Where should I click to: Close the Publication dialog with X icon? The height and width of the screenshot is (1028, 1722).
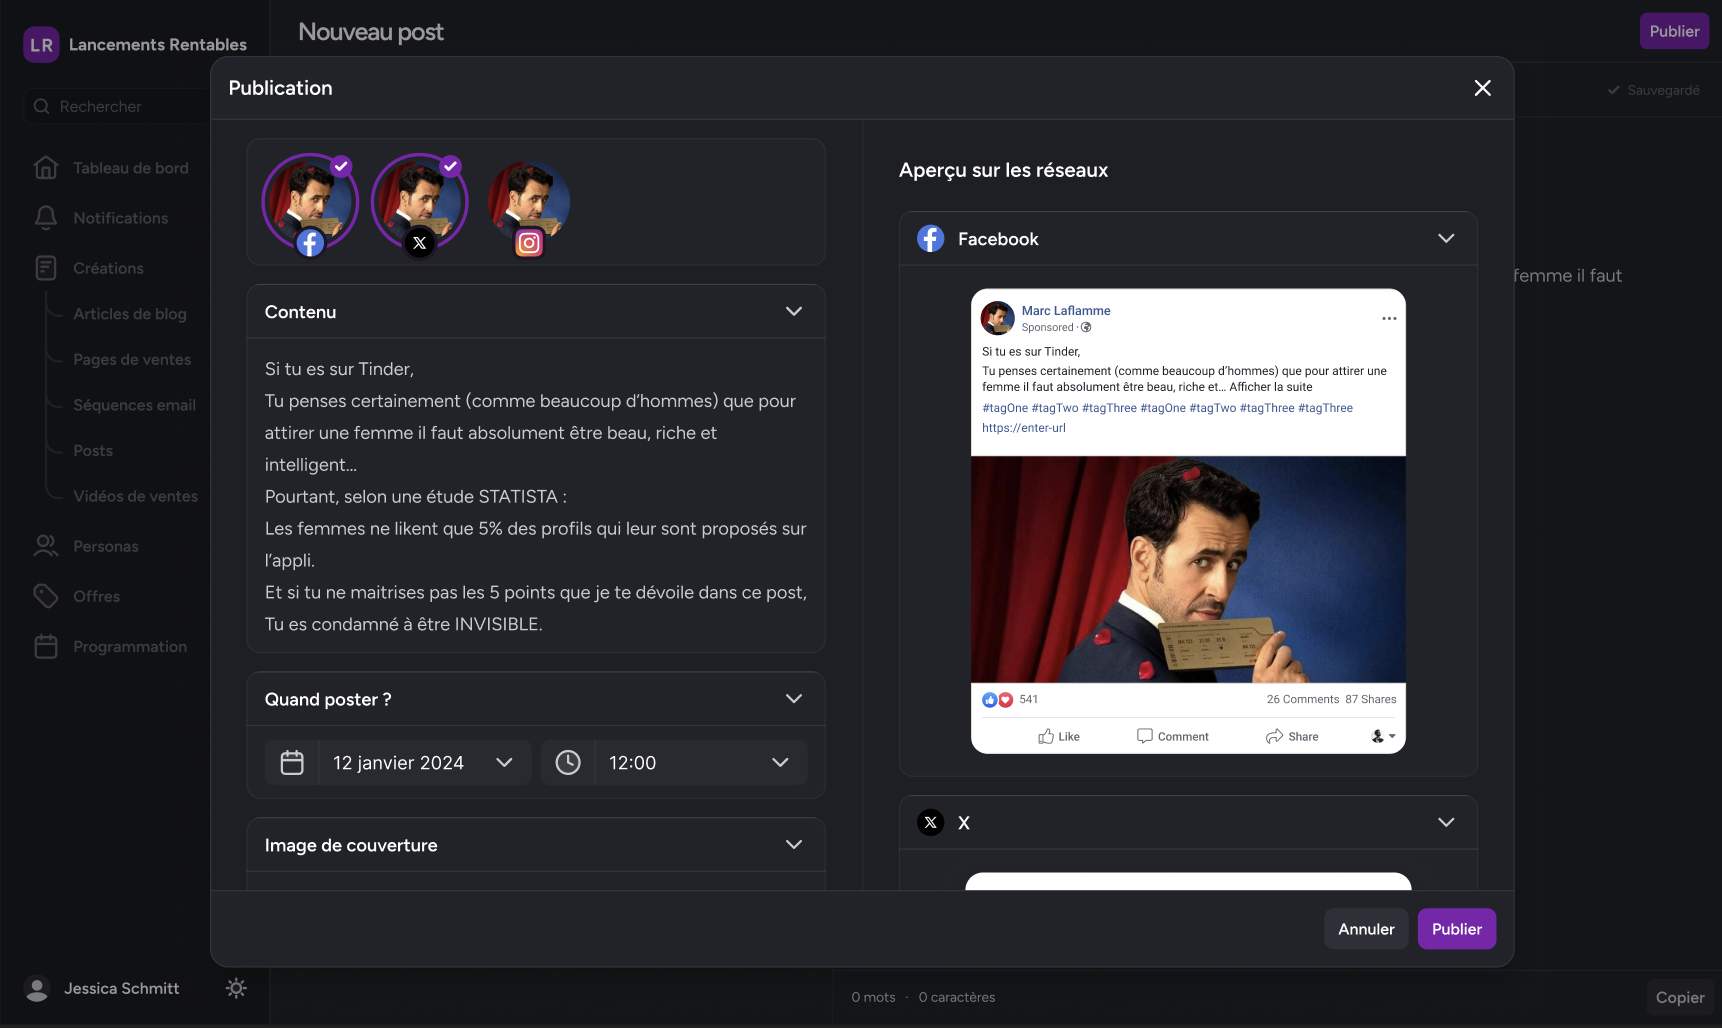1482,88
